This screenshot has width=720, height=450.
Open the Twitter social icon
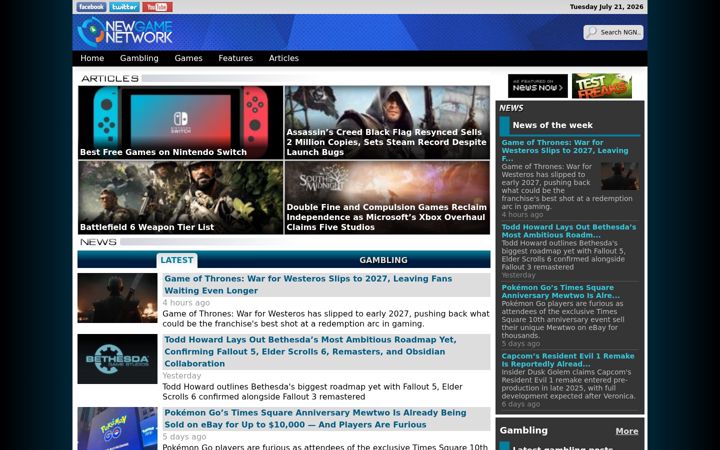click(x=124, y=7)
